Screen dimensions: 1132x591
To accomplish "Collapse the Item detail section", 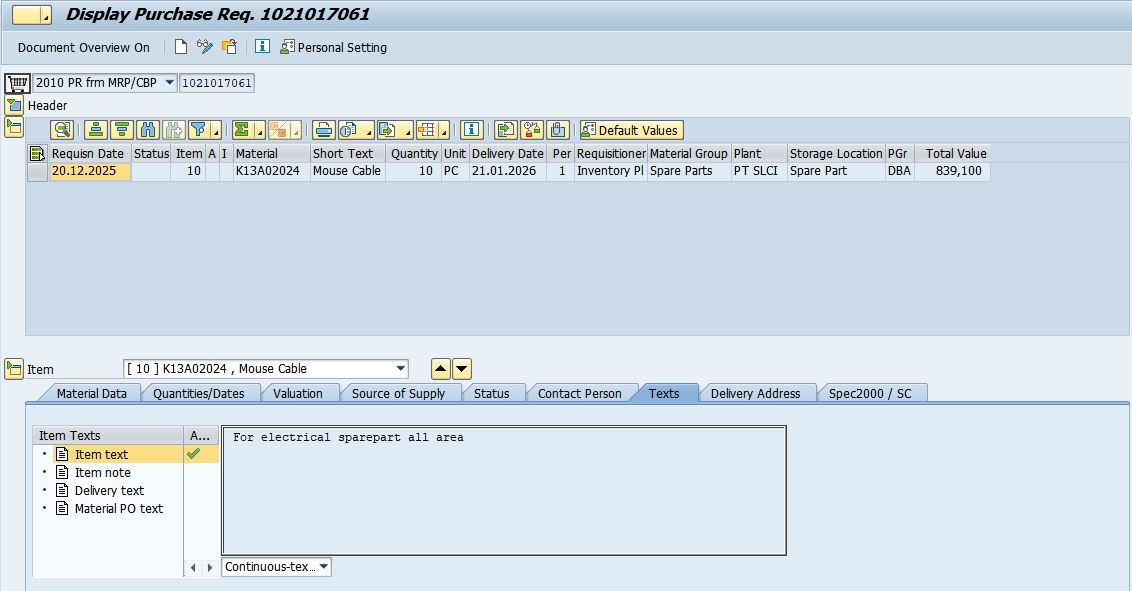I will click(x=14, y=369).
